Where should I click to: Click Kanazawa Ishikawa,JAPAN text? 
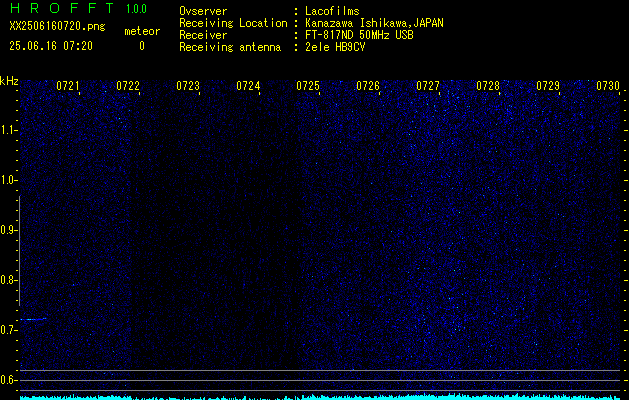pyautogui.click(x=374, y=23)
